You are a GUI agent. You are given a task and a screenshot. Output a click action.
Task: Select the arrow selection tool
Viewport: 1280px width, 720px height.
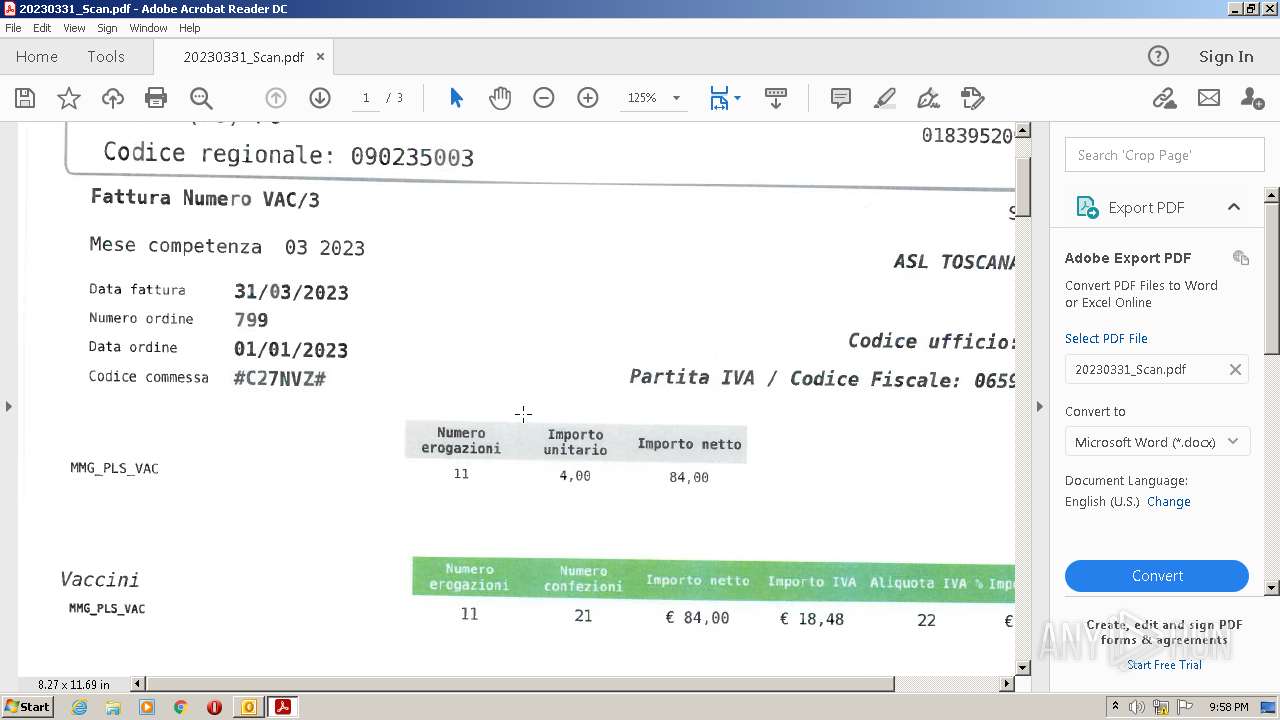point(456,98)
